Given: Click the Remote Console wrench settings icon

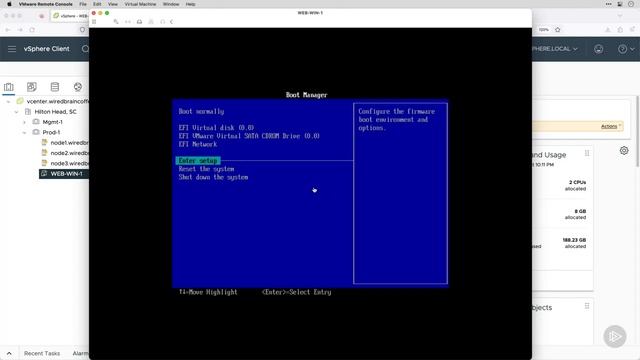Looking at the screenshot, I should coord(116,22).
